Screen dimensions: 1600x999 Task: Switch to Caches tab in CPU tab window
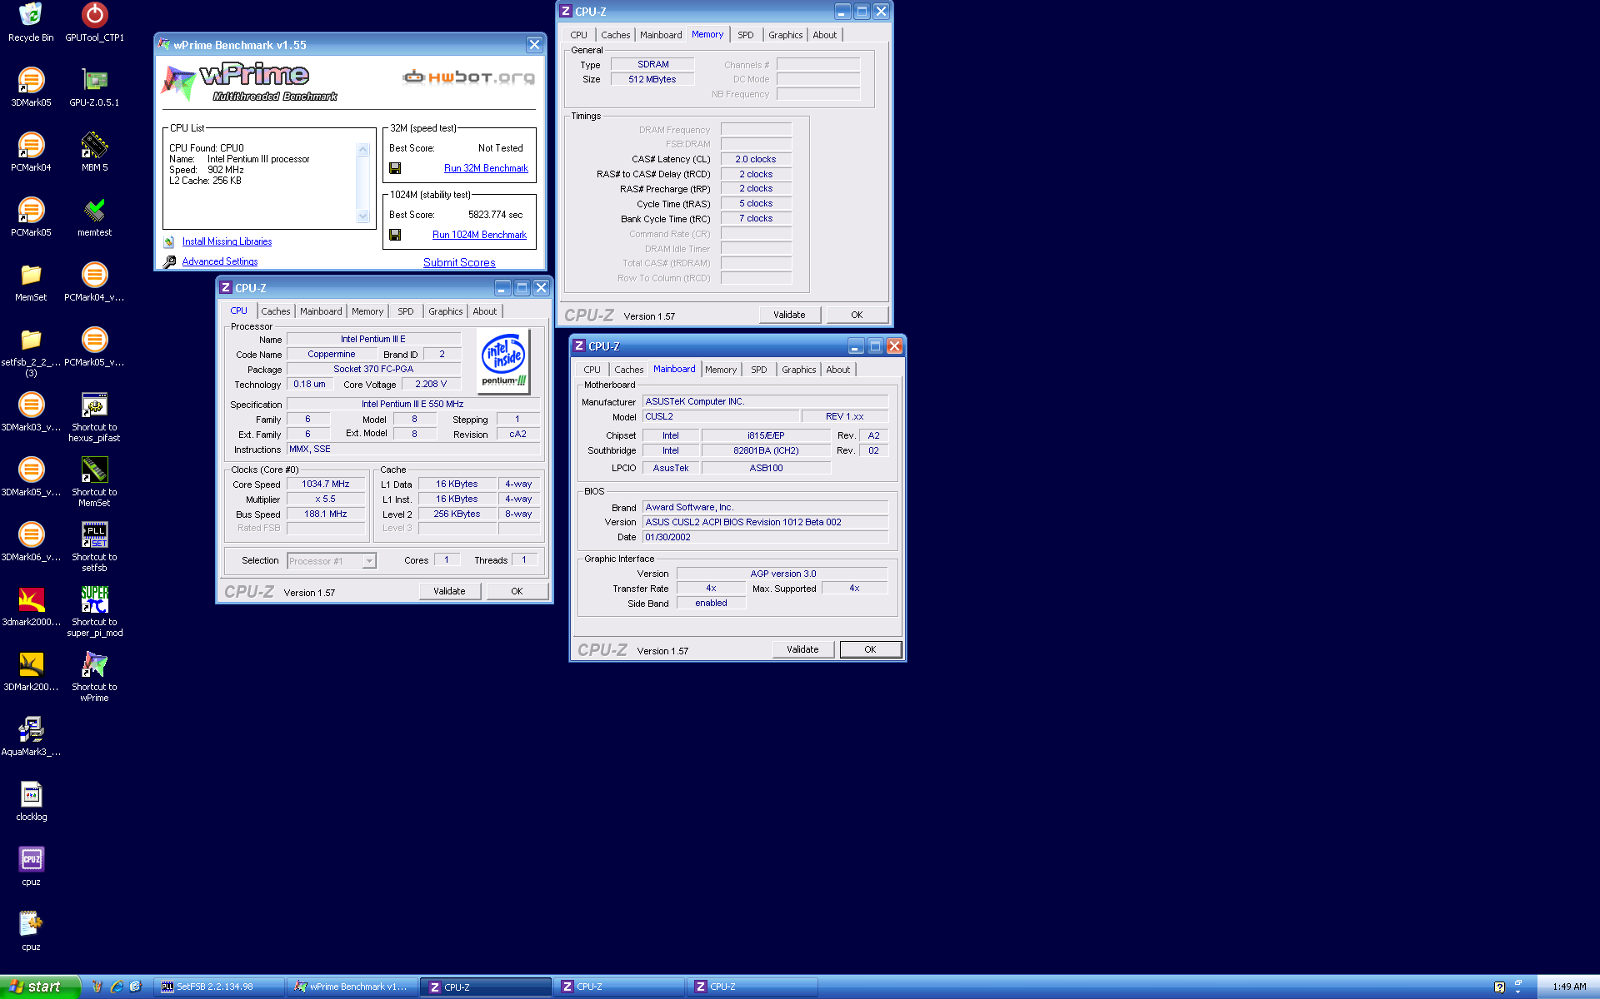[275, 312]
